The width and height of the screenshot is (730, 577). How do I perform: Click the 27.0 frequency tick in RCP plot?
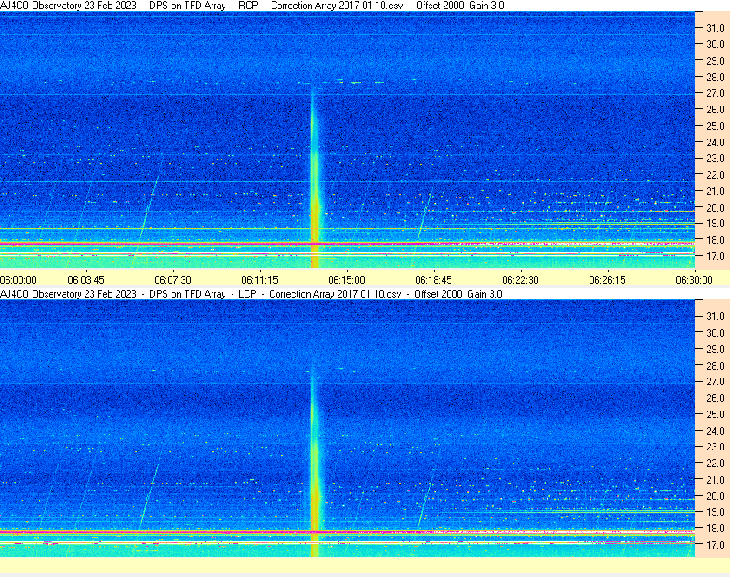pos(715,93)
